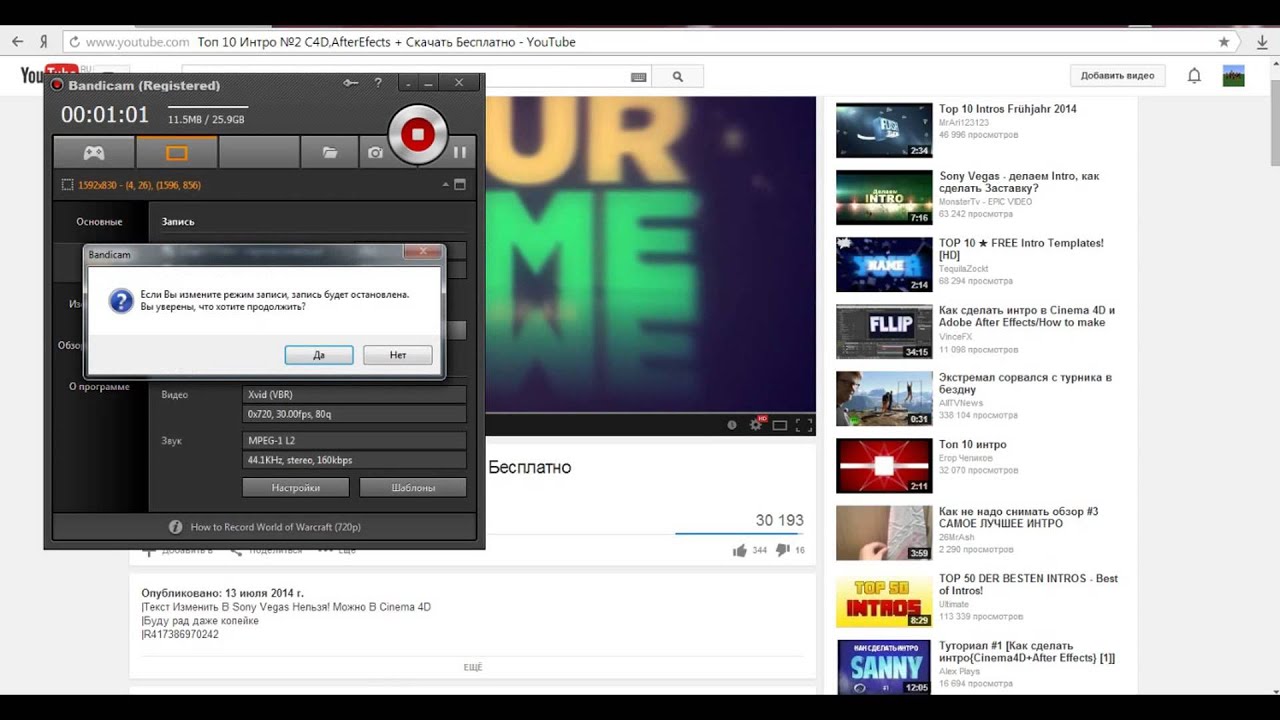Open Bandicam help question mark
The width and height of the screenshot is (1280, 720).
378,83
